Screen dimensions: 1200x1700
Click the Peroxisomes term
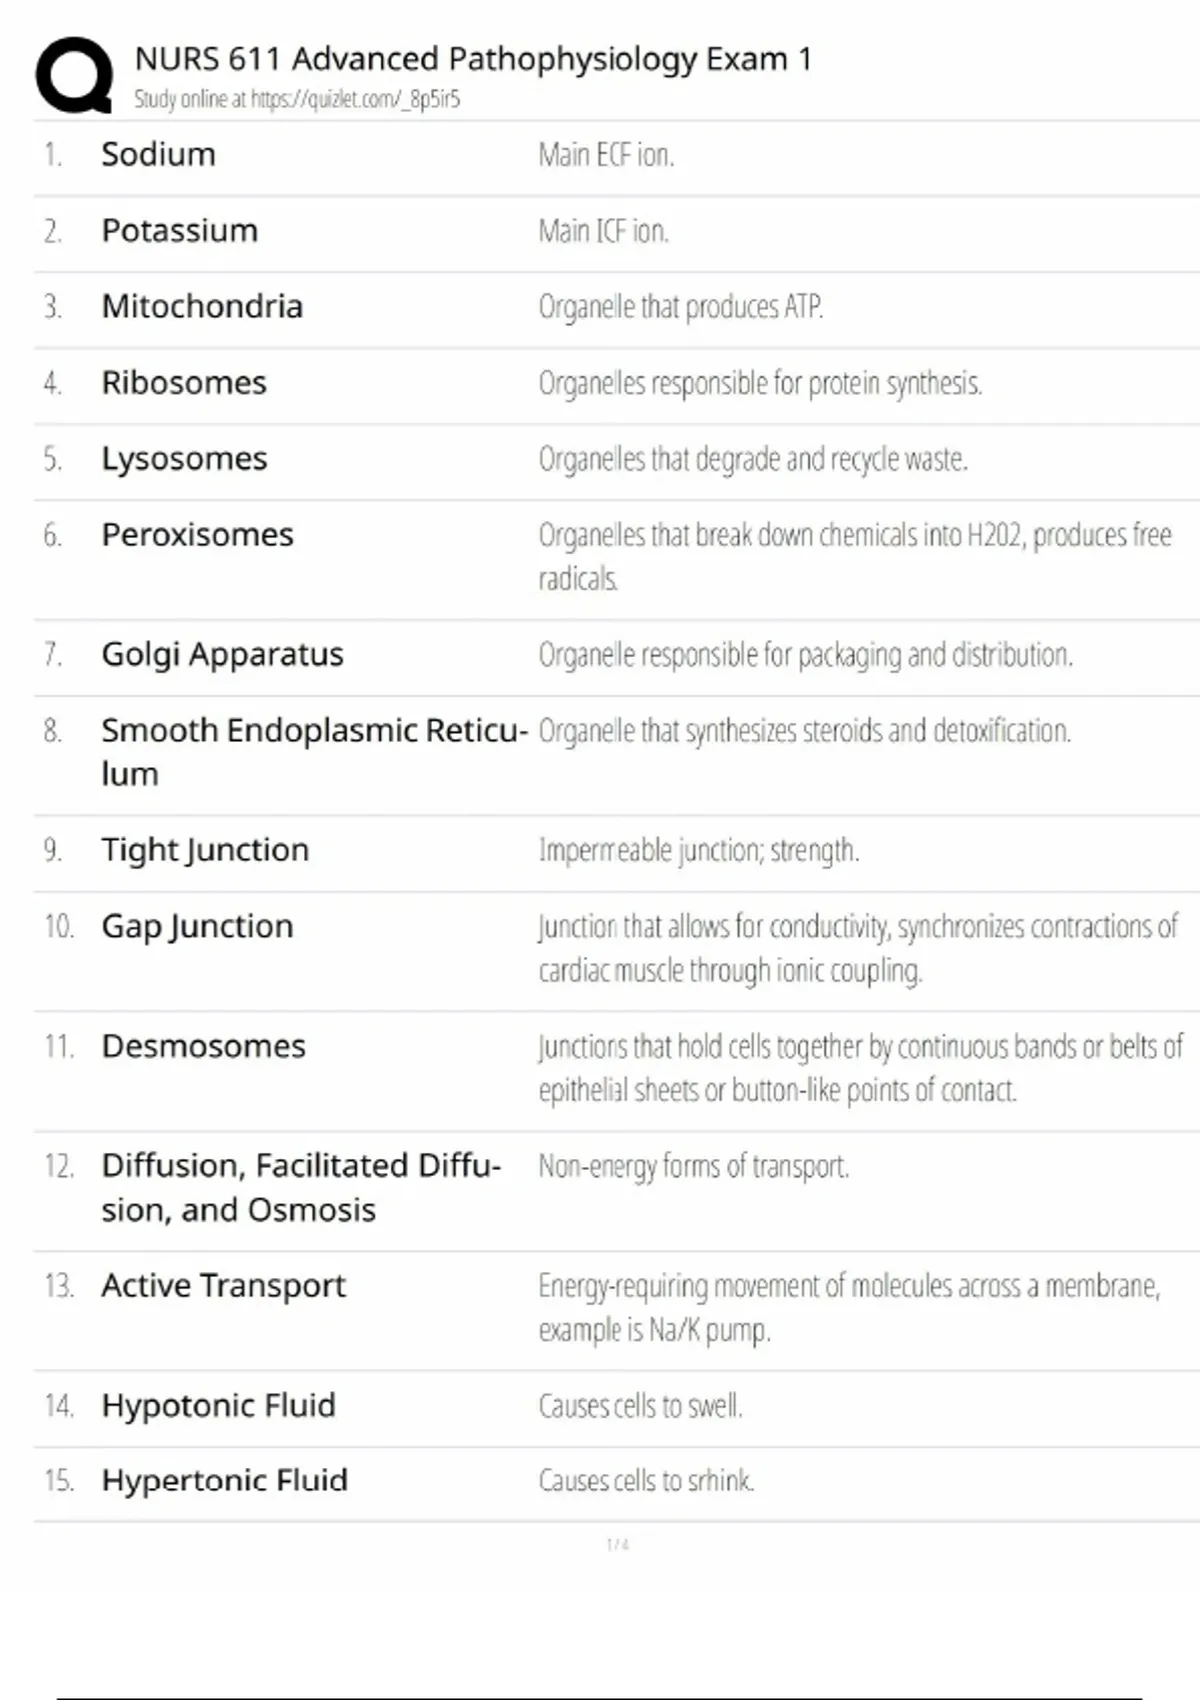(197, 535)
